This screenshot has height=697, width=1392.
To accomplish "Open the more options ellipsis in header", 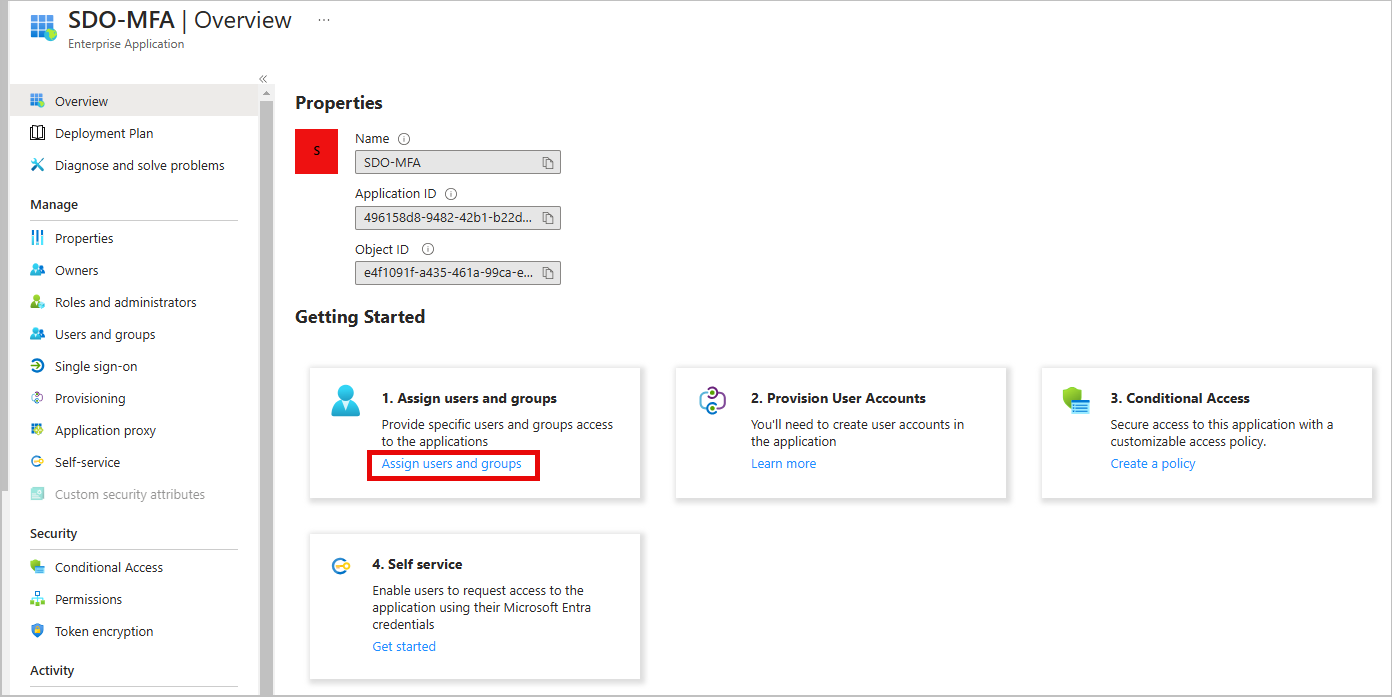I will click(324, 20).
